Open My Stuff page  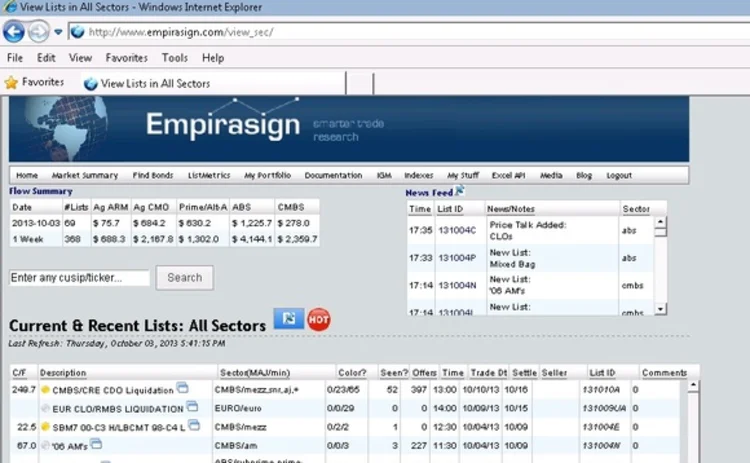(463, 176)
